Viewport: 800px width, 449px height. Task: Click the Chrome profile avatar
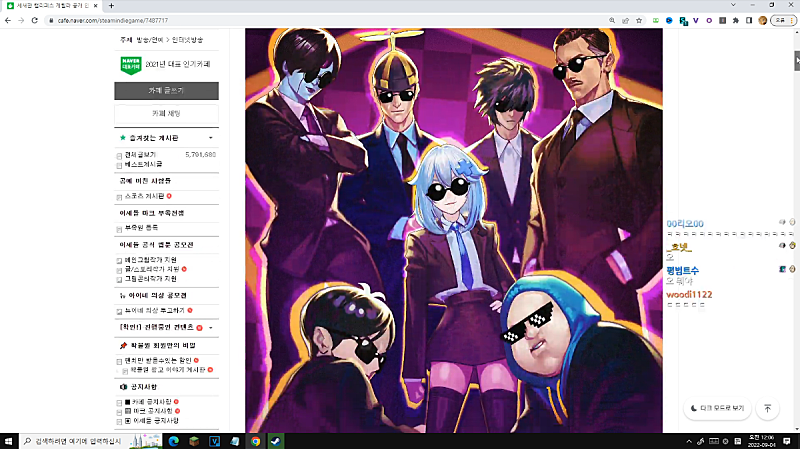[x=763, y=20]
